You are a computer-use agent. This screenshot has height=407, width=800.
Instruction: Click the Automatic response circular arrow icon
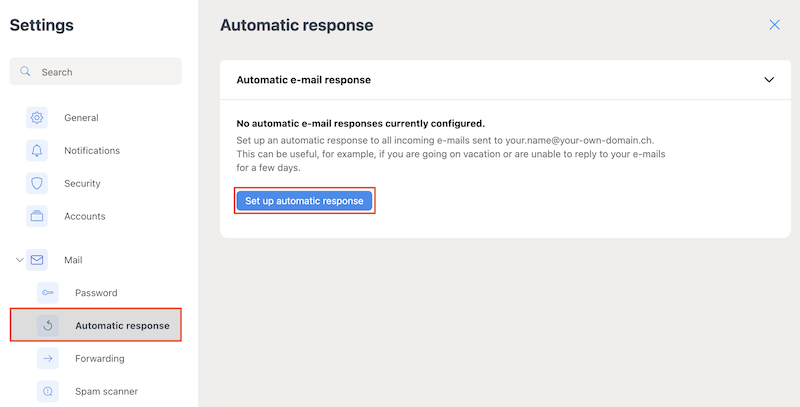(x=48, y=325)
